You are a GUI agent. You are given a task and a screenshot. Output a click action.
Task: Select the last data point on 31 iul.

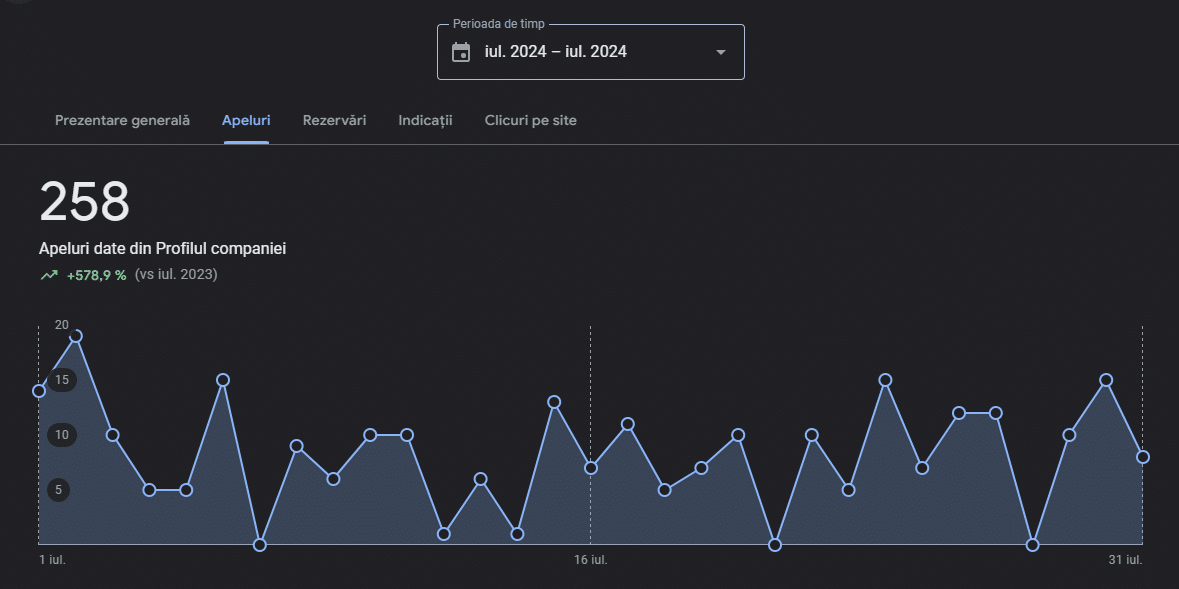(1143, 457)
